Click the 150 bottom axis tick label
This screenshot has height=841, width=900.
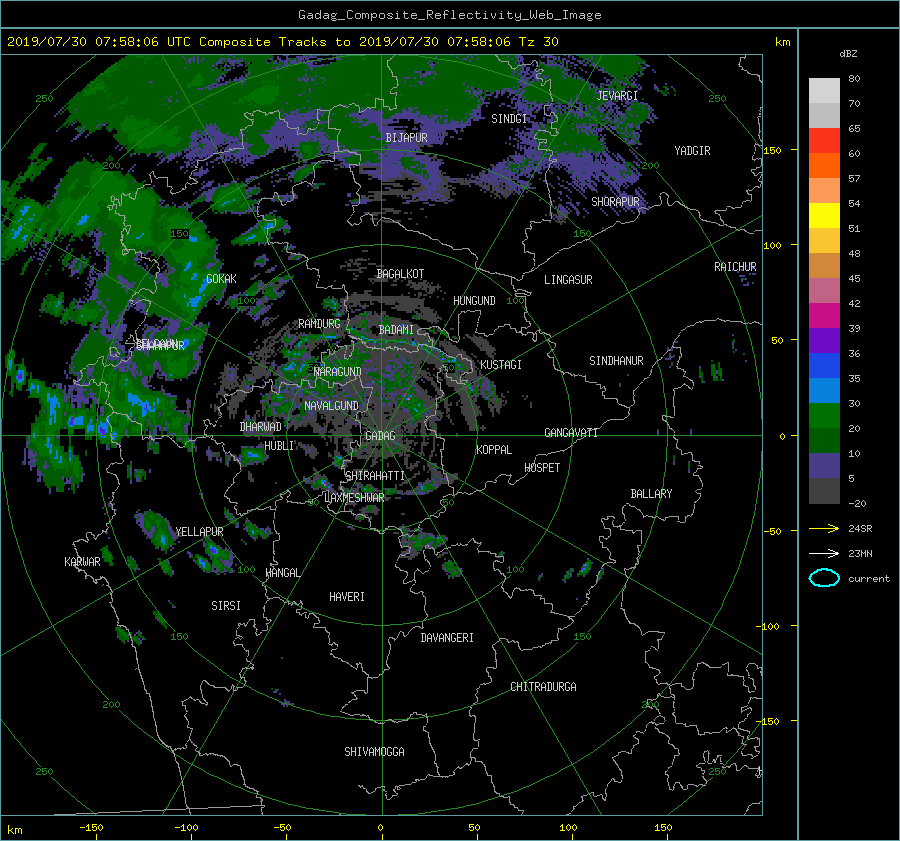point(663,828)
